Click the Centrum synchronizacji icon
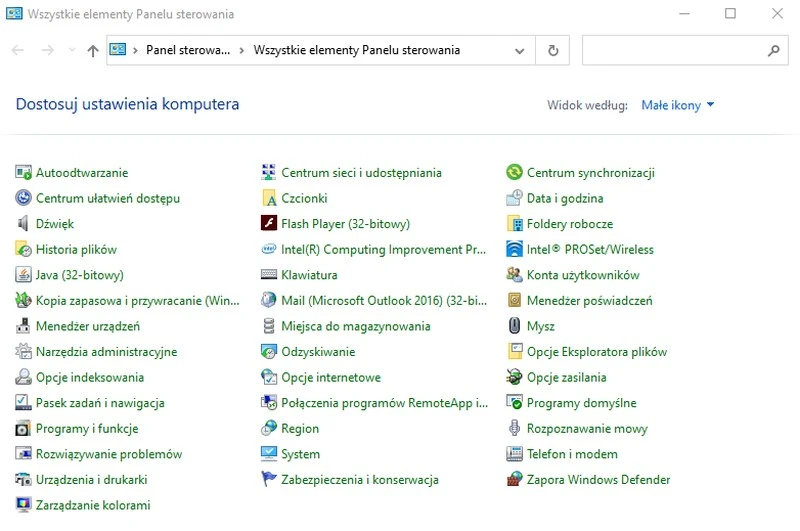Image resolution: width=800 pixels, height=531 pixels. [514, 172]
